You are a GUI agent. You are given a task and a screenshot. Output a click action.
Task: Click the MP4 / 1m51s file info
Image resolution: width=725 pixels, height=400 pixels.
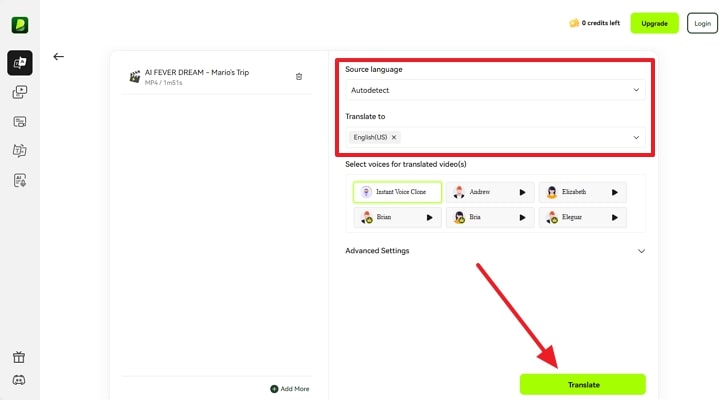click(x=163, y=83)
